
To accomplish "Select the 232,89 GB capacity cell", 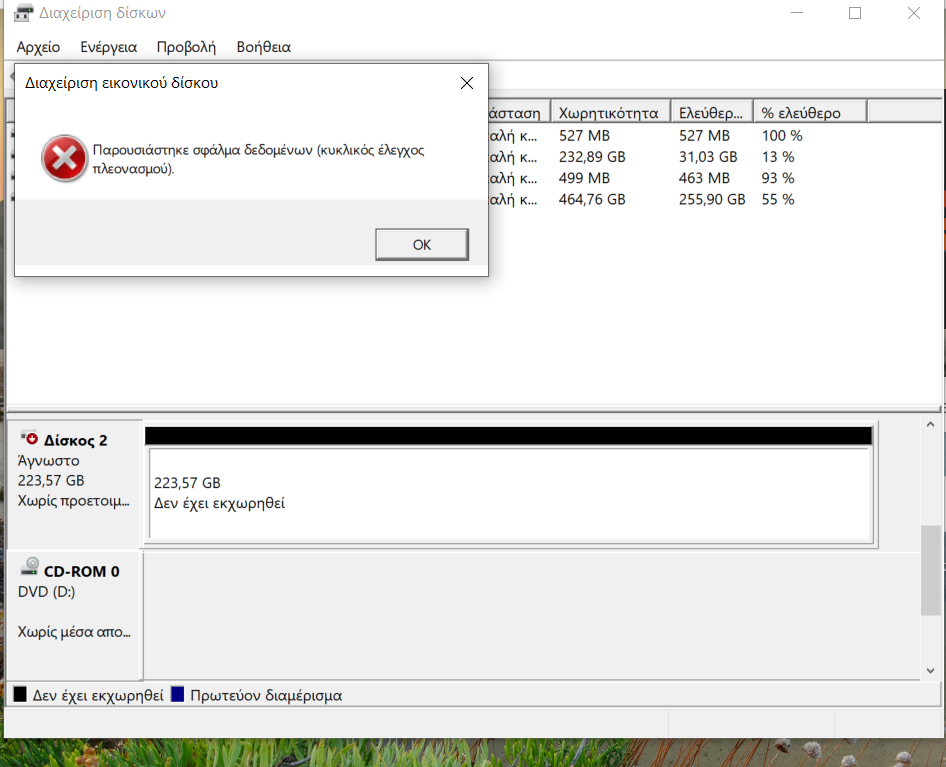I will coord(592,157).
